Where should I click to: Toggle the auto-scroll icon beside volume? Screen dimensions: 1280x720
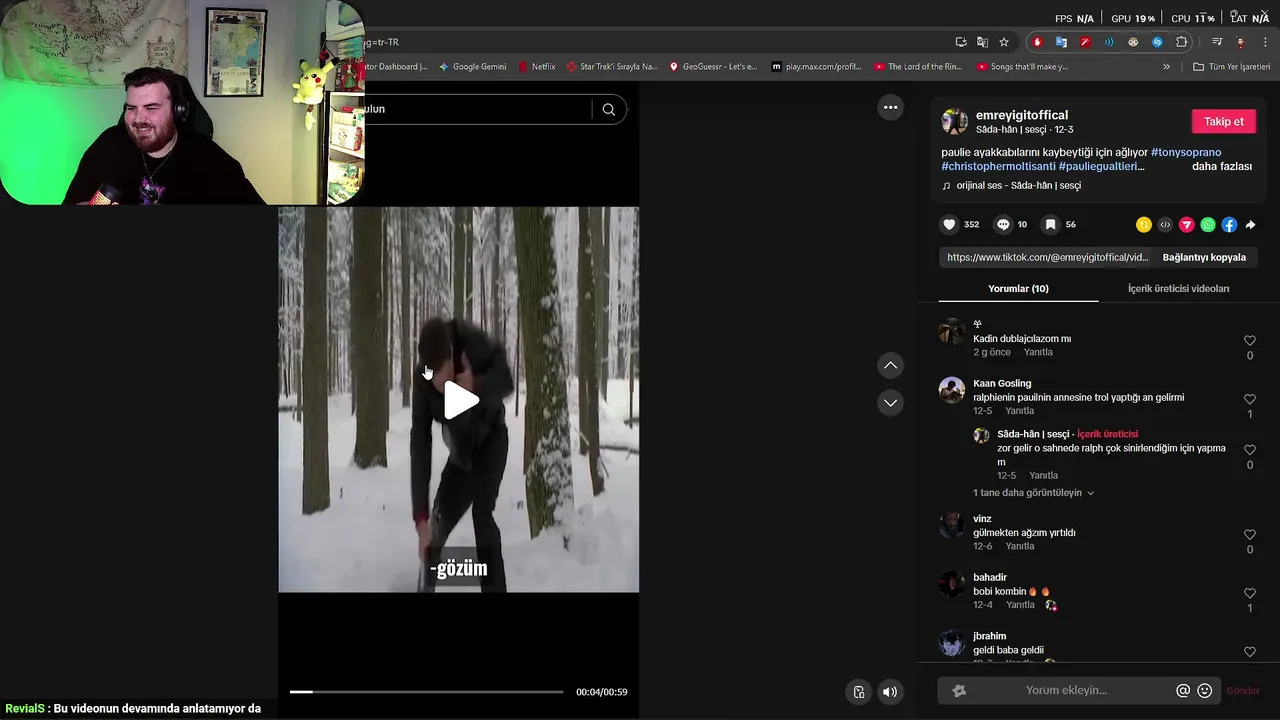click(x=858, y=692)
